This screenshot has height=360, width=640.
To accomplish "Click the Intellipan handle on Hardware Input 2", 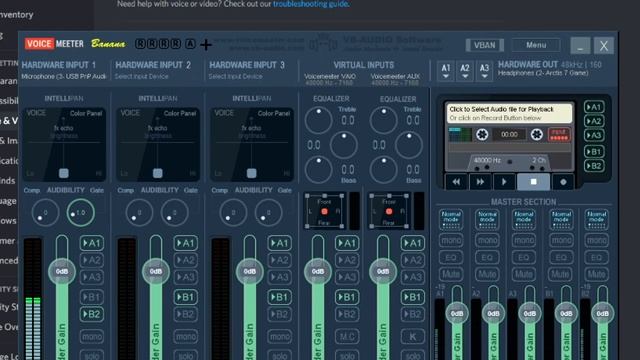I will tap(158, 173).
